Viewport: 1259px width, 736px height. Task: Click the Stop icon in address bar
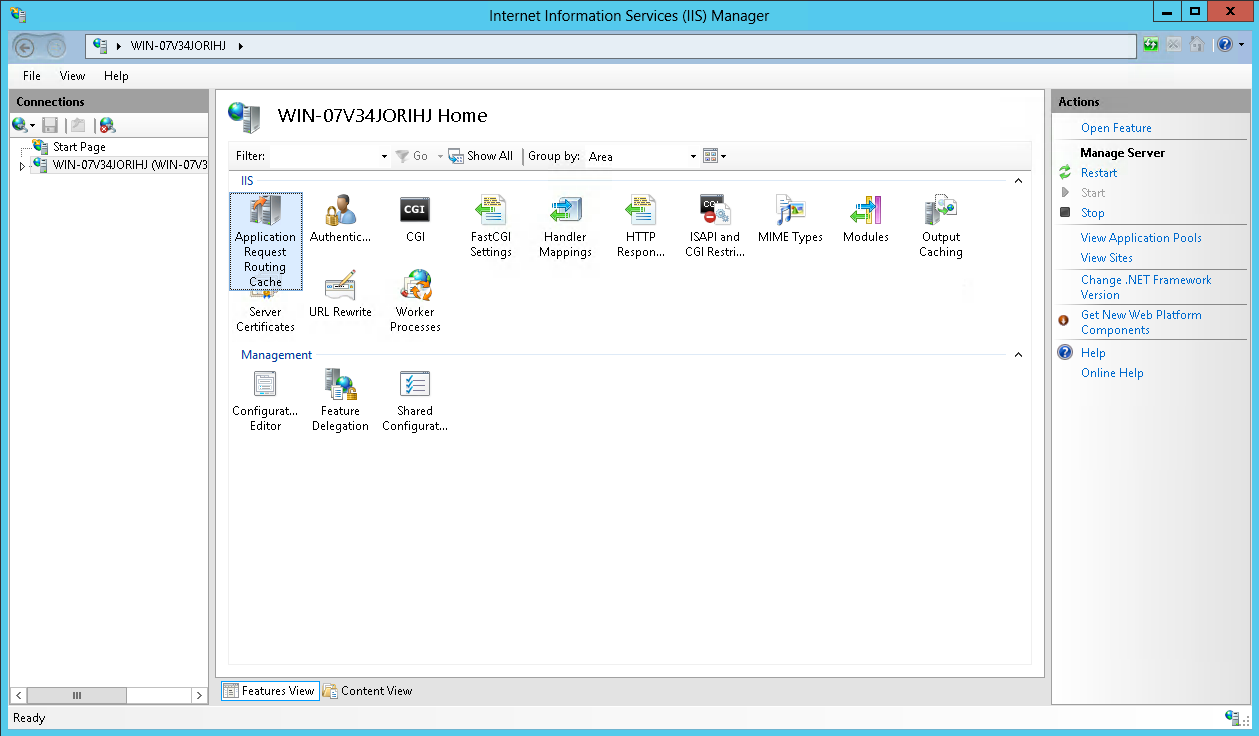click(x=1174, y=45)
